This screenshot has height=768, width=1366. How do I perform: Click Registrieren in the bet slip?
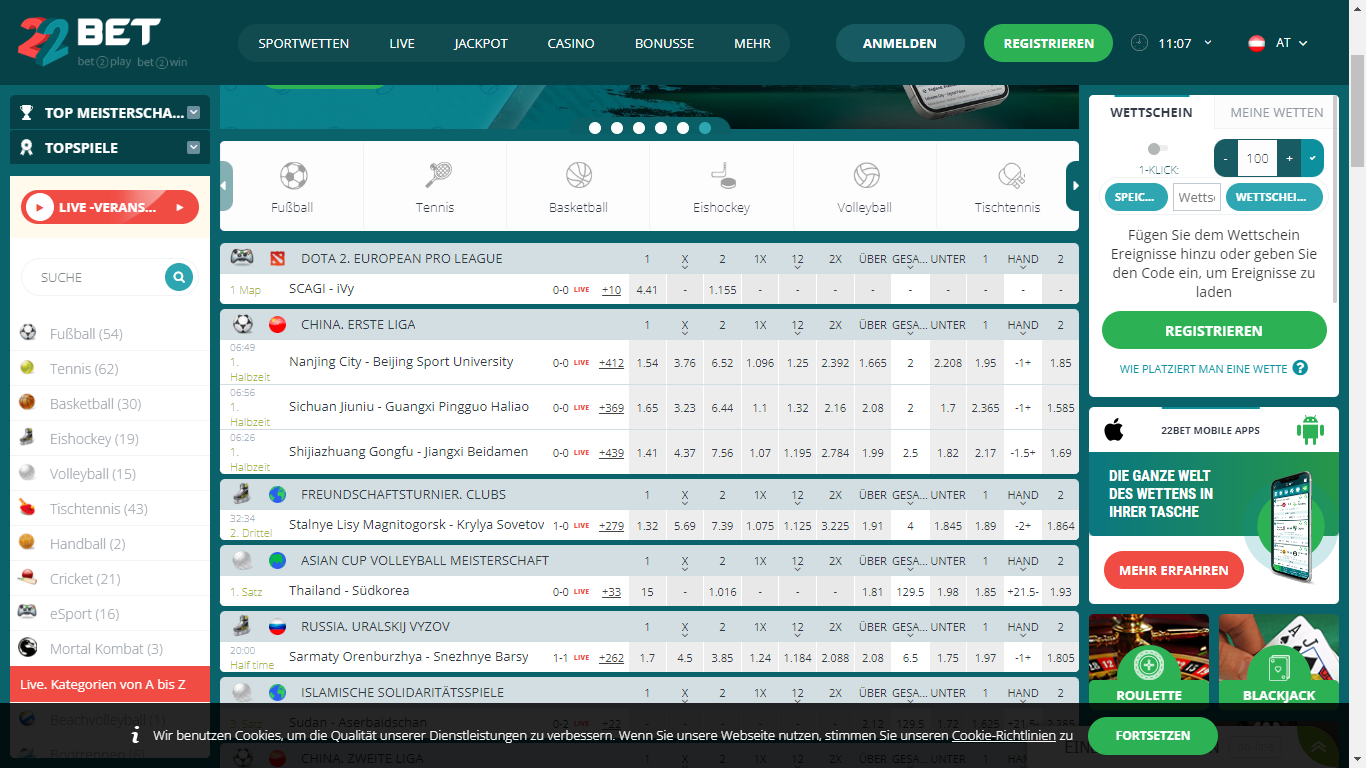coord(1214,330)
